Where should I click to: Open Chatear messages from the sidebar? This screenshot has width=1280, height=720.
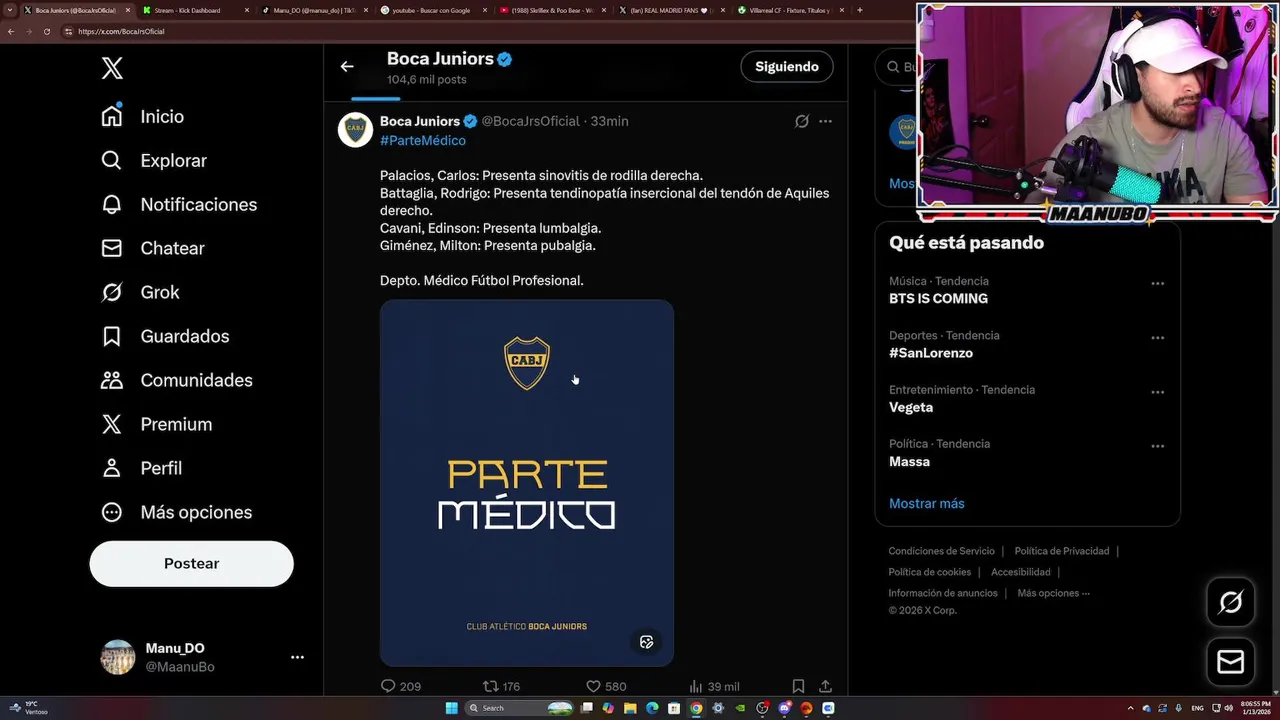pyautogui.click(x=153, y=248)
